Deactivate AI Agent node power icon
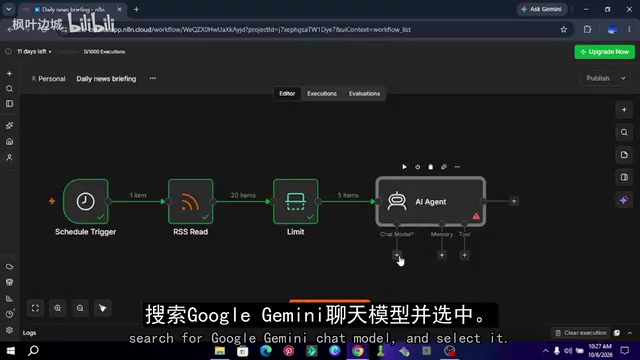The height and width of the screenshot is (360, 640). 417,167
